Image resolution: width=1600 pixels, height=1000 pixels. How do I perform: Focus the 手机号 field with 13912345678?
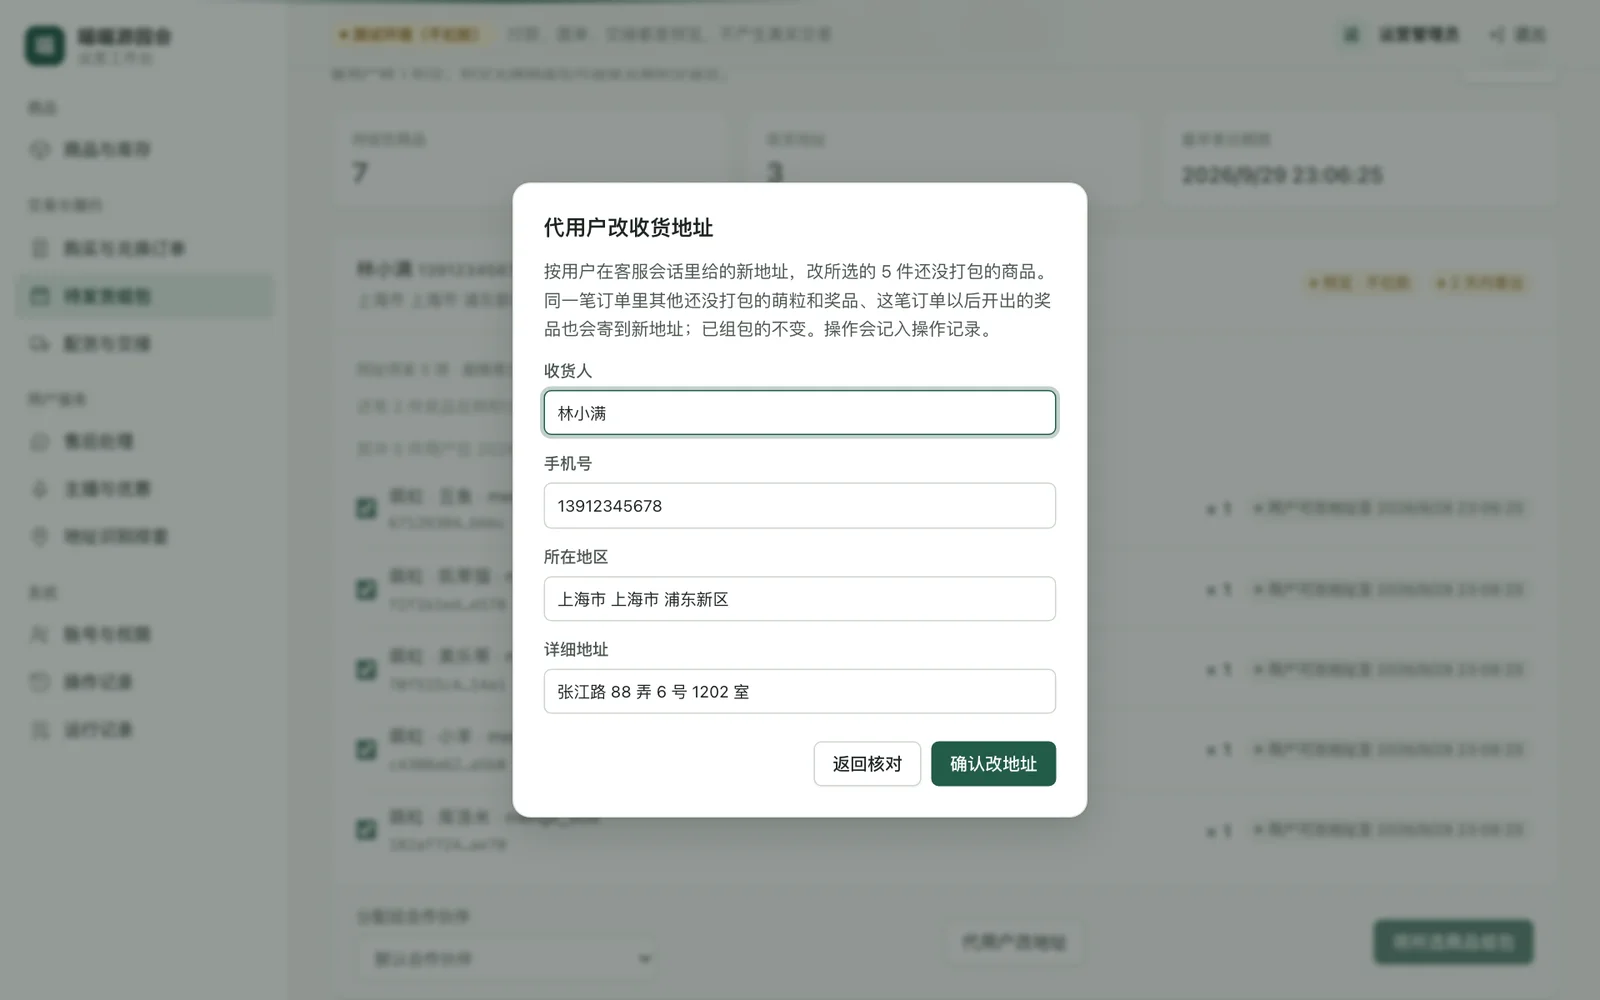coord(799,506)
